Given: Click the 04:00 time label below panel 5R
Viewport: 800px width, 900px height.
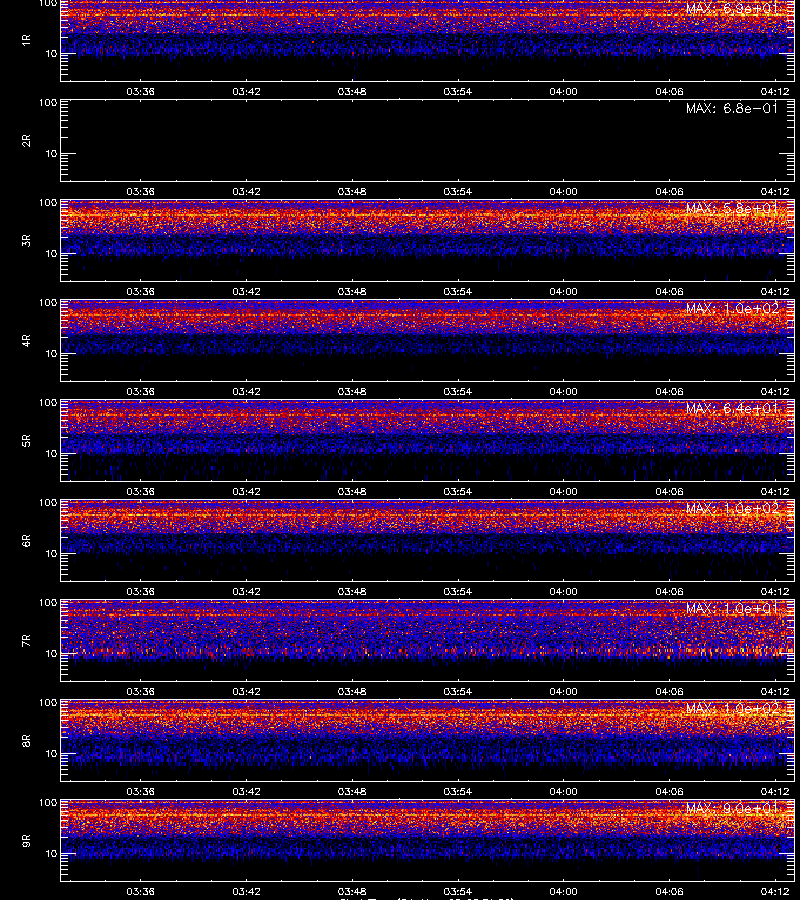Looking at the screenshot, I should point(564,492).
